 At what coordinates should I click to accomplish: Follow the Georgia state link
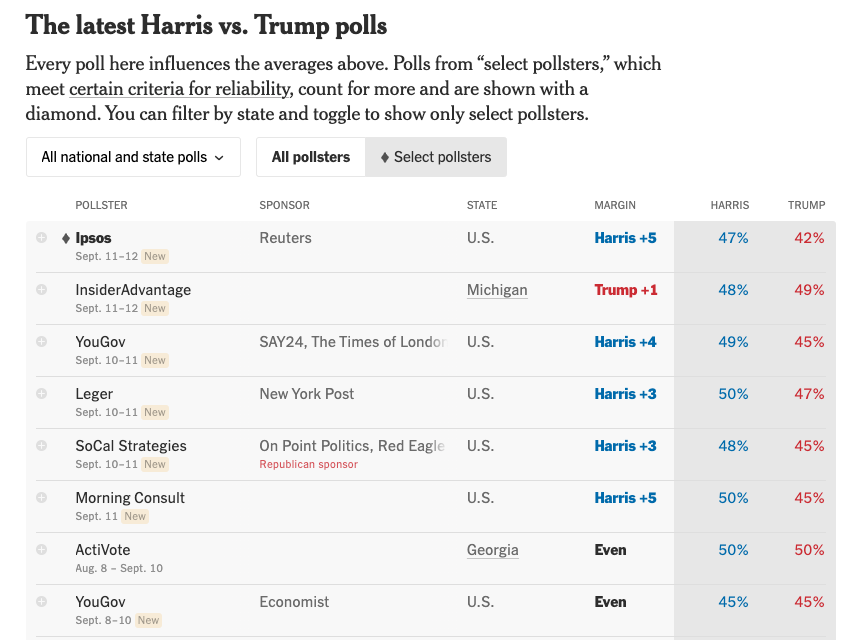click(x=492, y=550)
